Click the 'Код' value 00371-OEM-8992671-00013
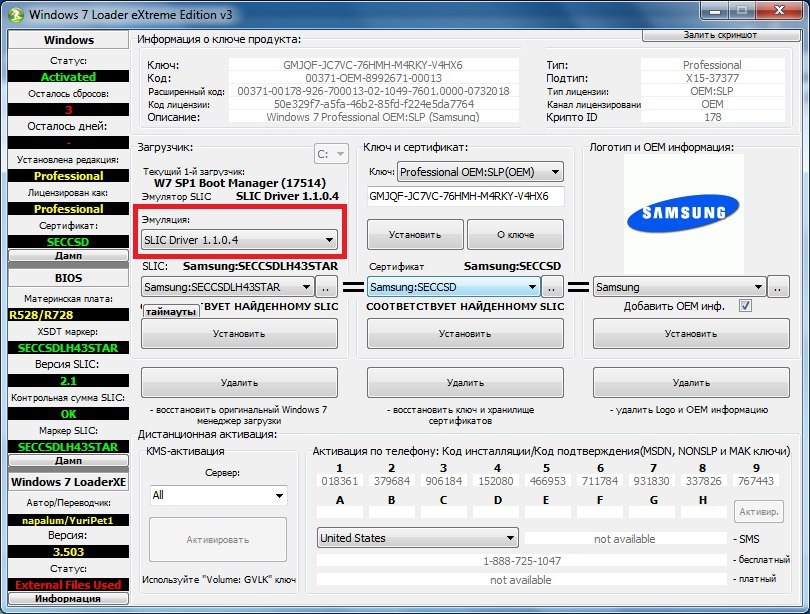This screenshot has width=810, height=614. pos(373,78)
